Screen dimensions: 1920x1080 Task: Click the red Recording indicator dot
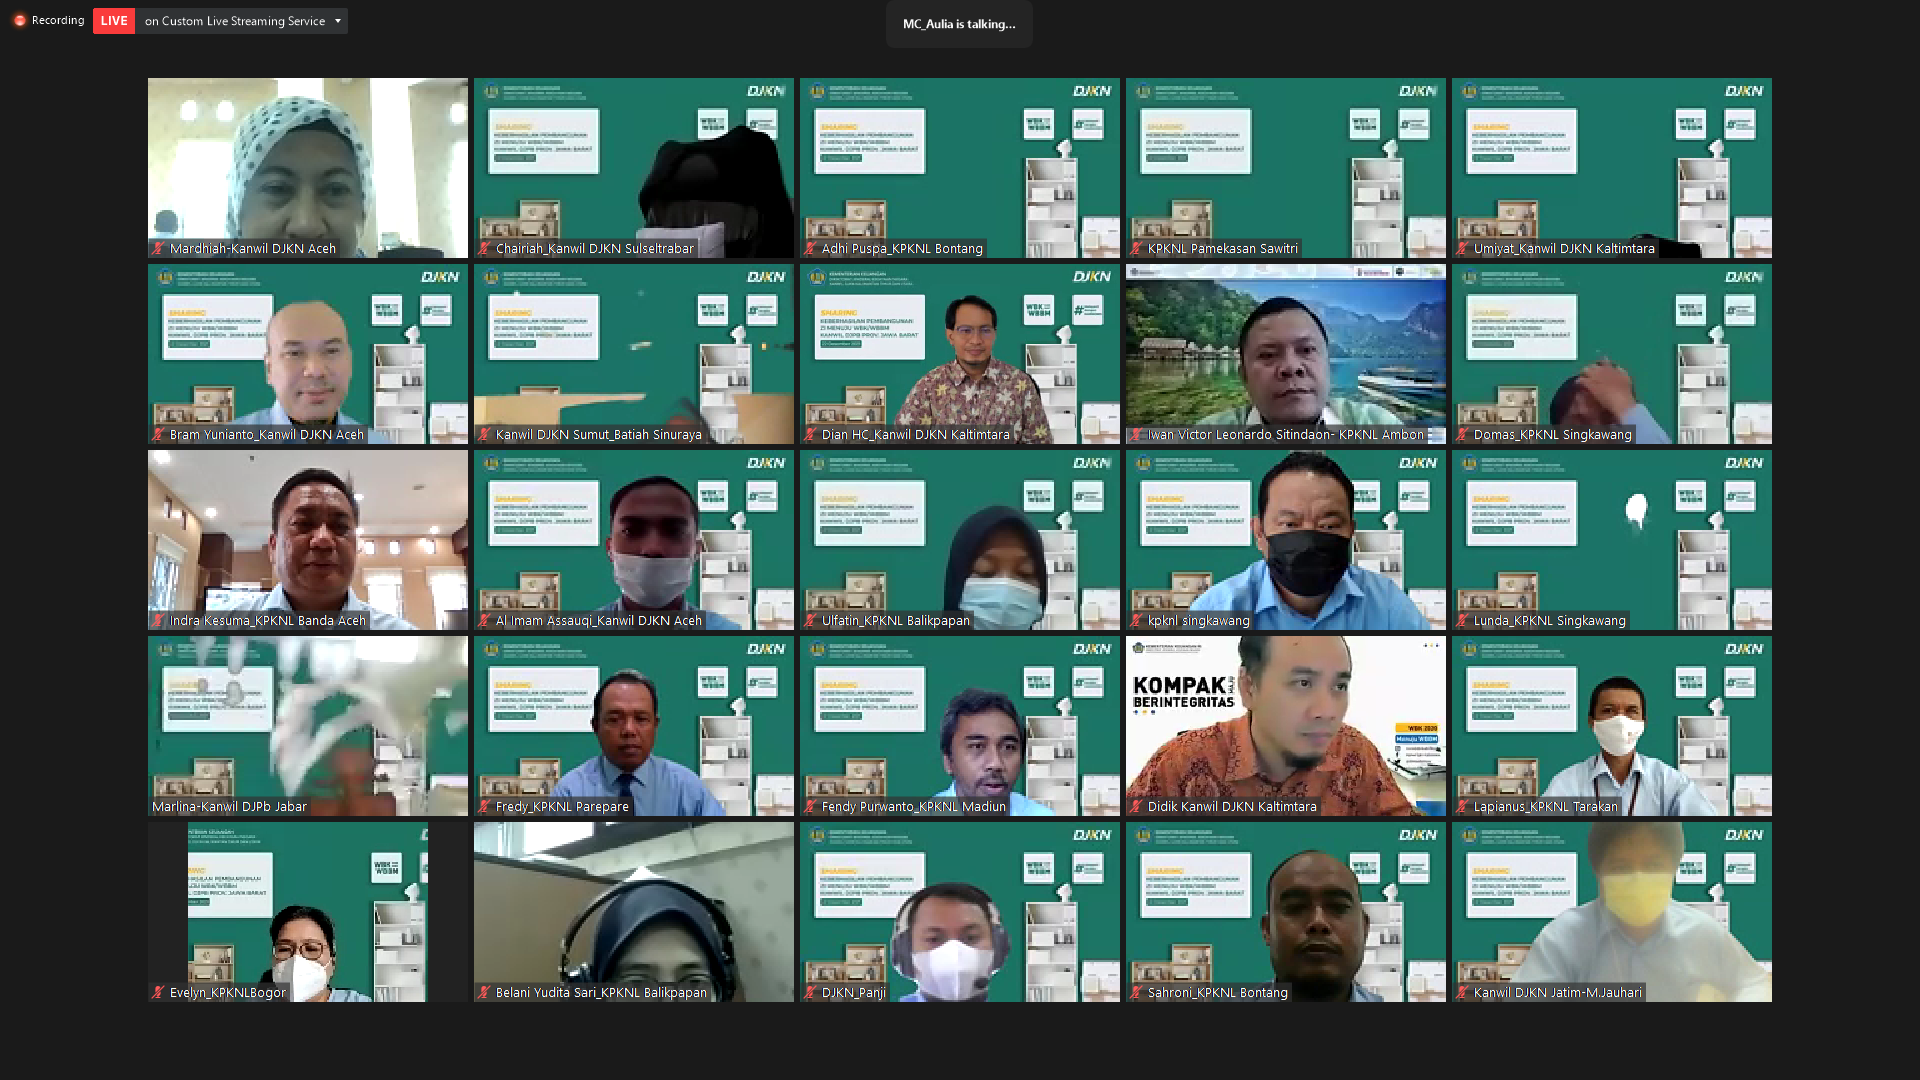coord(19,20)
